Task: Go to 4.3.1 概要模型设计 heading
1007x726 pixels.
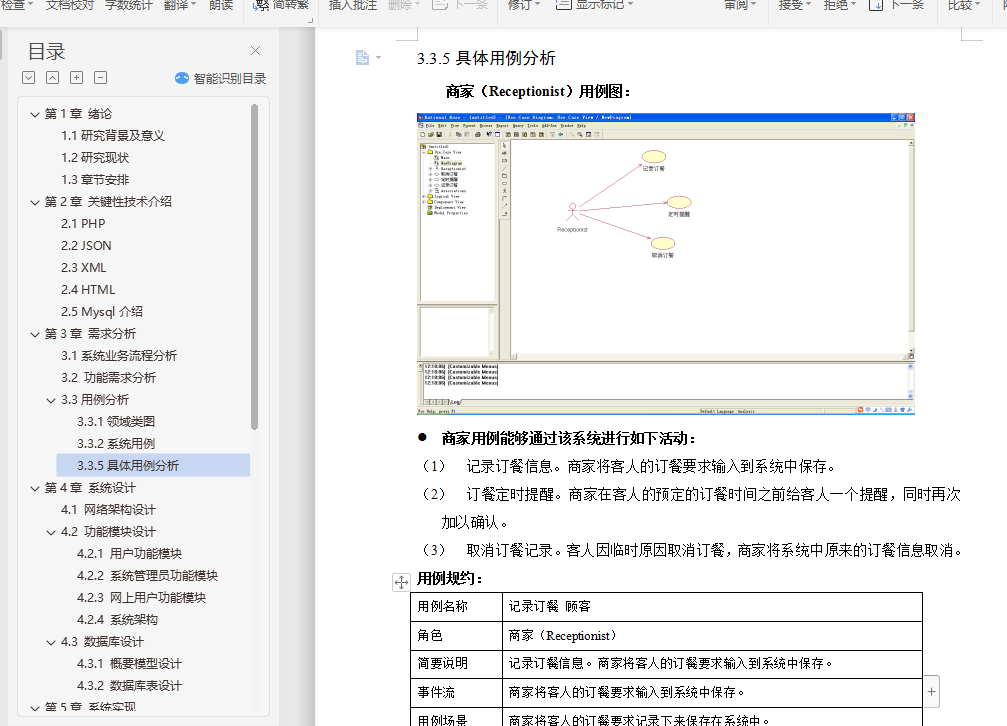Action: [x=130, y=664]
